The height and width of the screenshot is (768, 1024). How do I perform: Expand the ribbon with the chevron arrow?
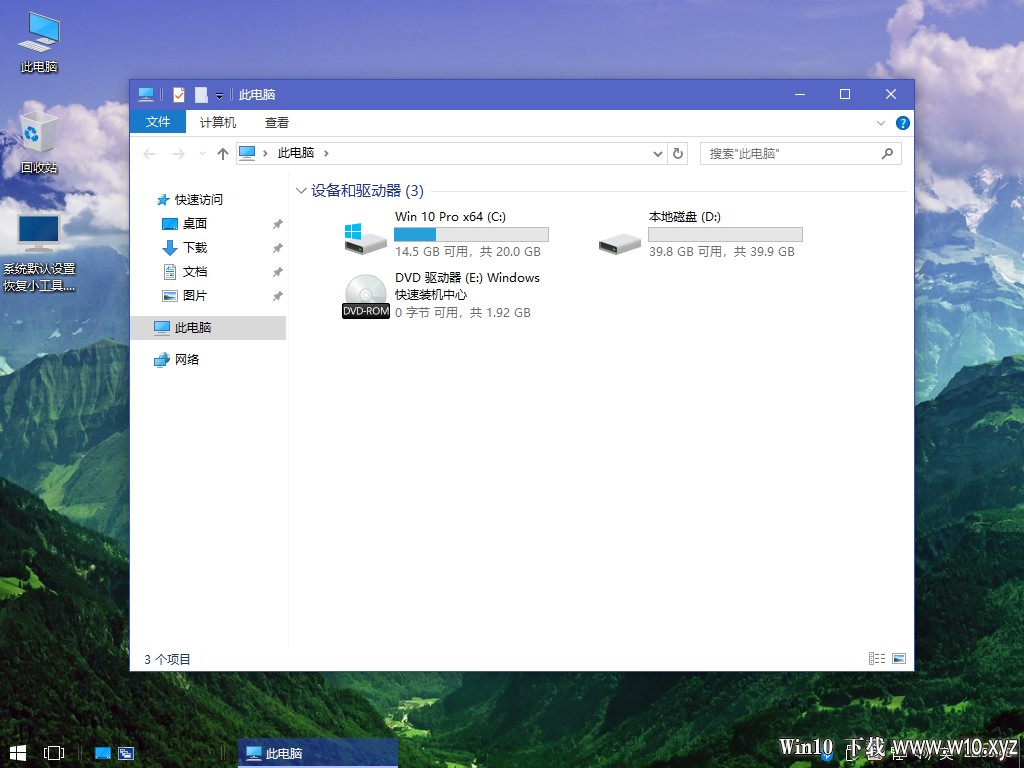click(881, 123)
